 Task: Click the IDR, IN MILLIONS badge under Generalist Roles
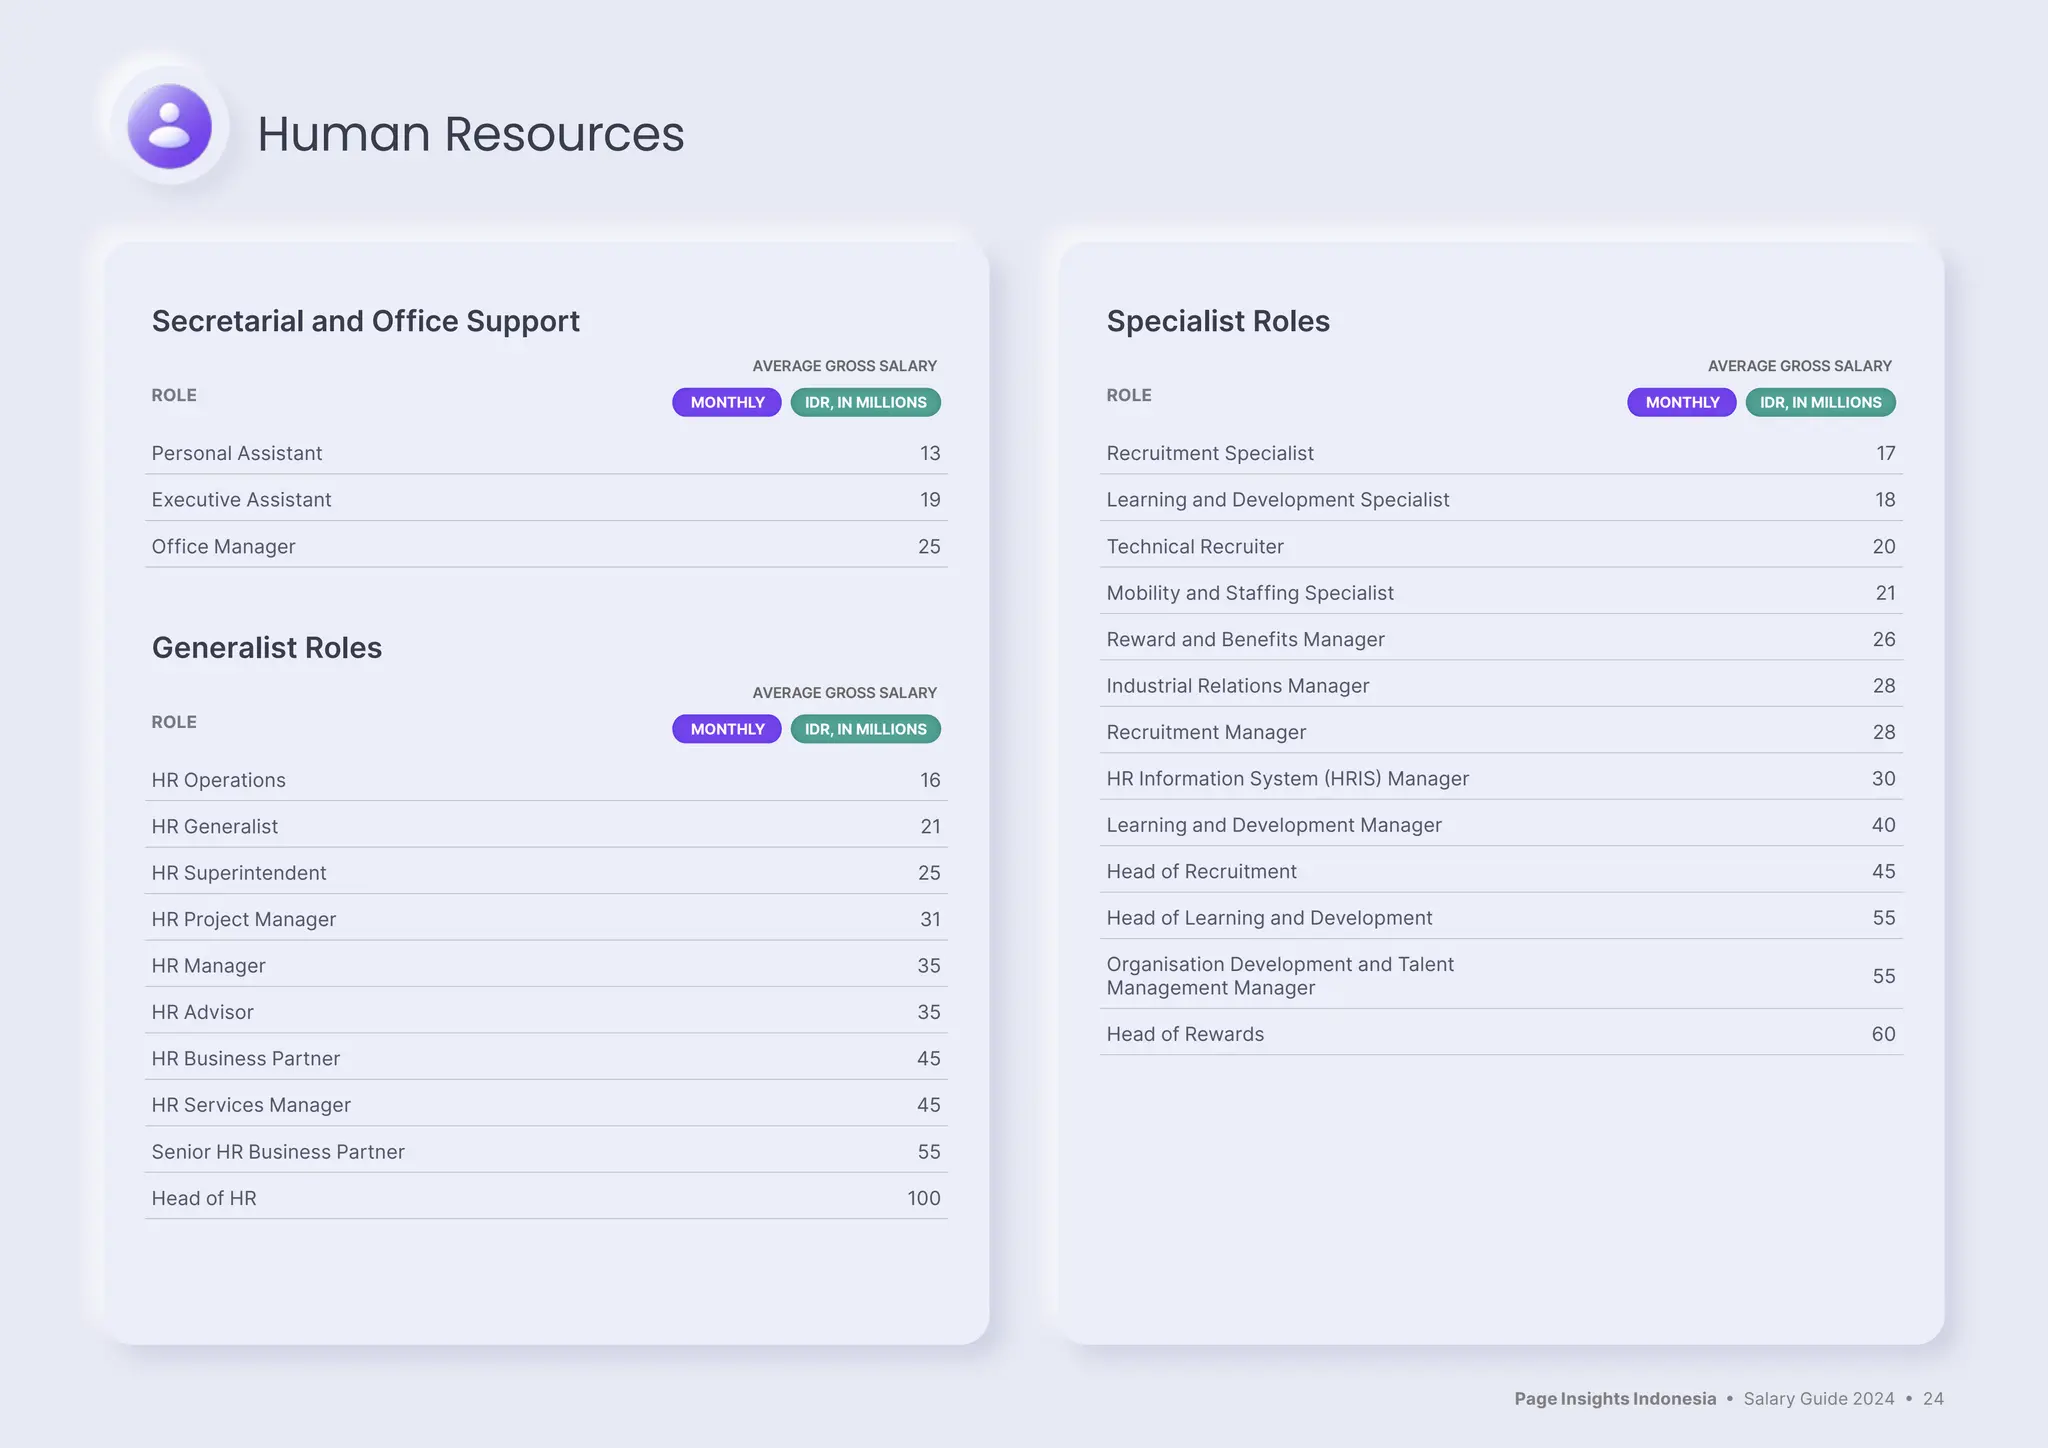pyautogui.click(x=866, y=729)
